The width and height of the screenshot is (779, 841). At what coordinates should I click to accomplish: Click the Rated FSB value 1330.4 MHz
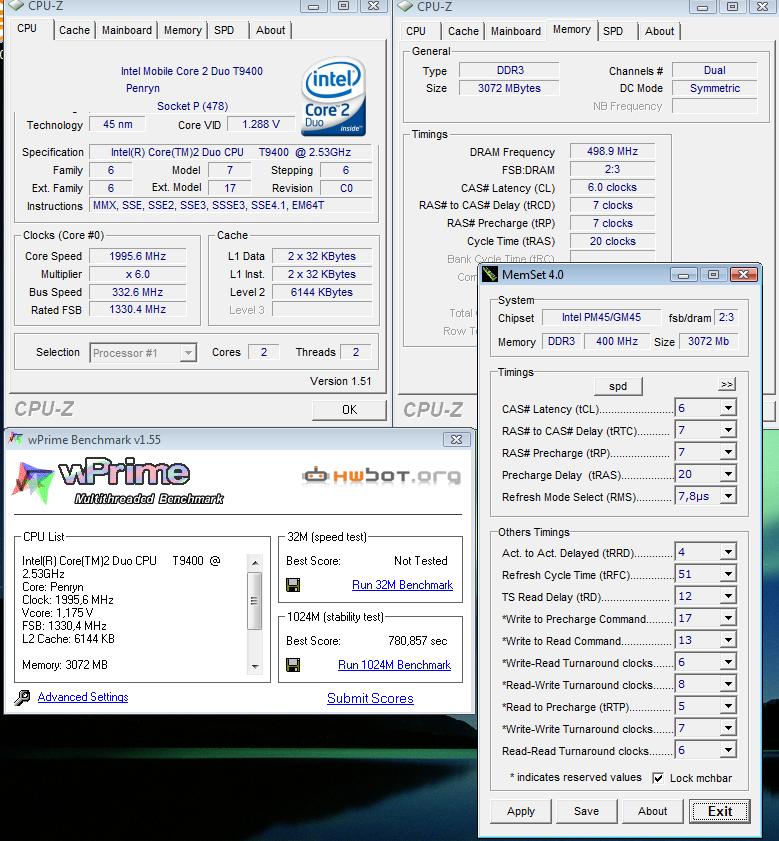pos(137,309)
